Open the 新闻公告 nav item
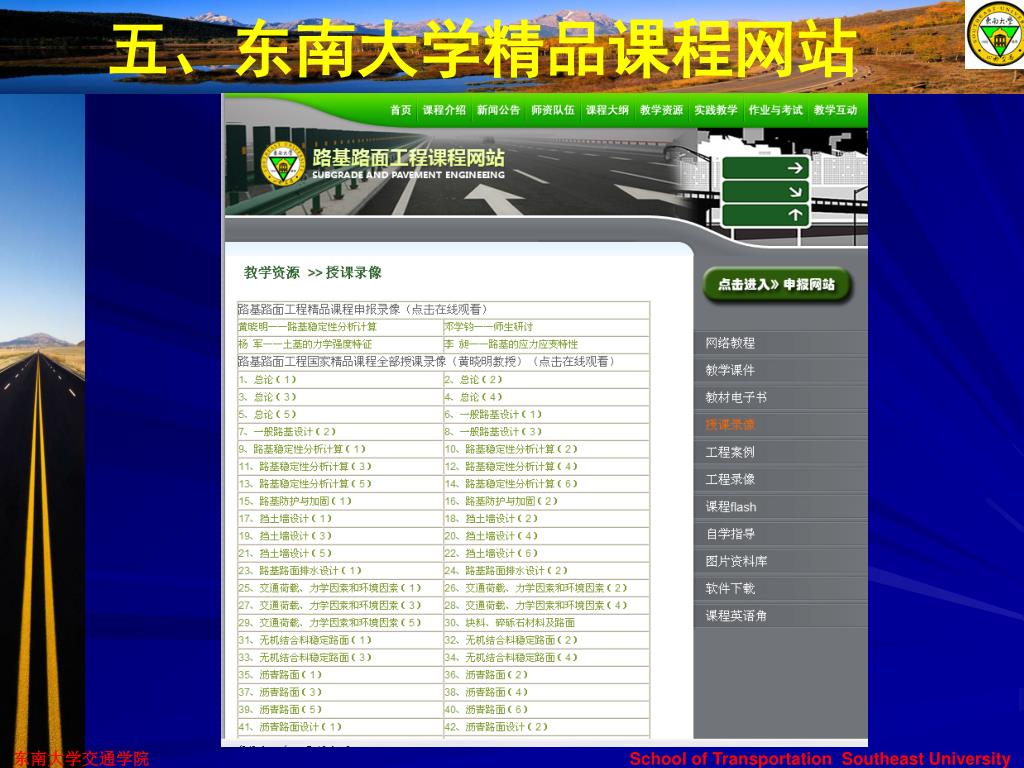The image size is (1024, 768). point(498,110)
